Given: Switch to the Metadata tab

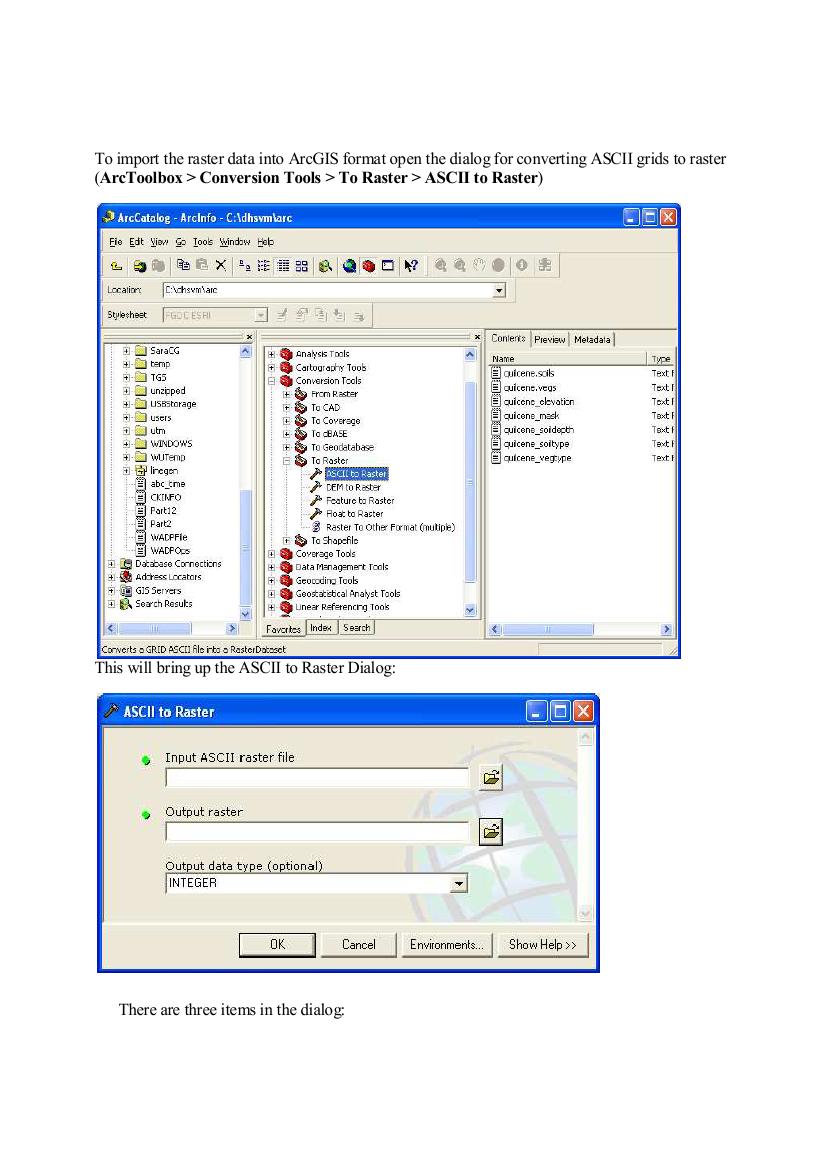Looking at the screenshot, I should 592,339.
